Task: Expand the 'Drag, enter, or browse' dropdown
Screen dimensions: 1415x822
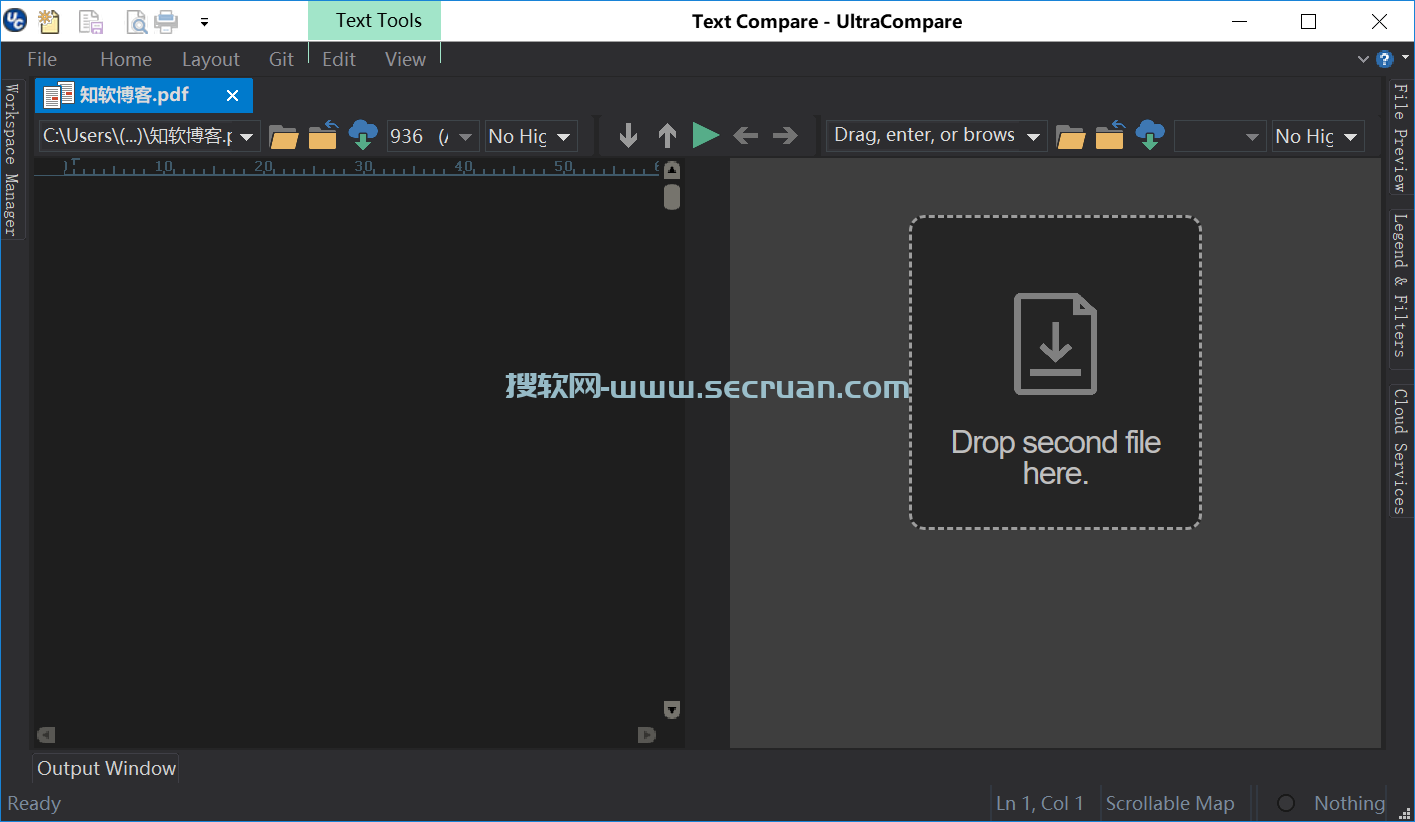Action: [x=1034, y=137]
